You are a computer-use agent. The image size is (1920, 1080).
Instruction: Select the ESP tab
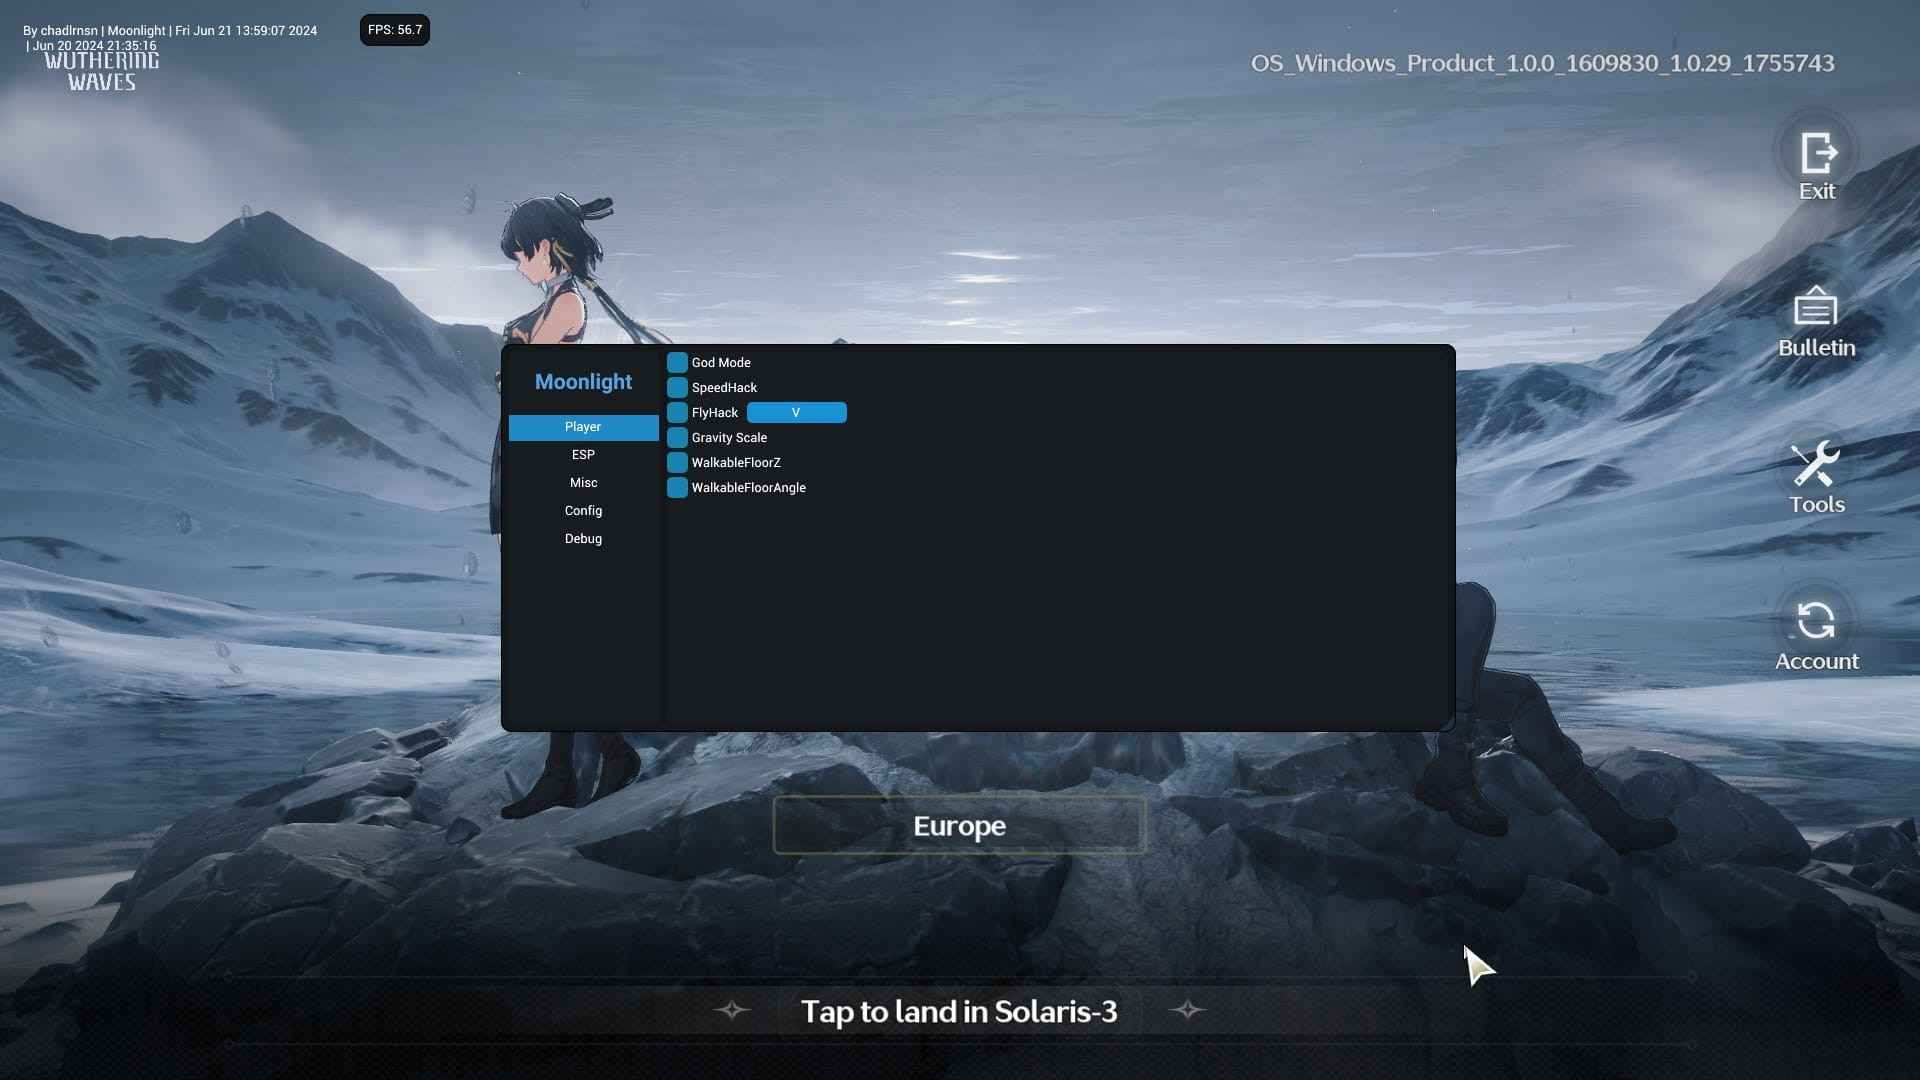(x=583, y=454)
